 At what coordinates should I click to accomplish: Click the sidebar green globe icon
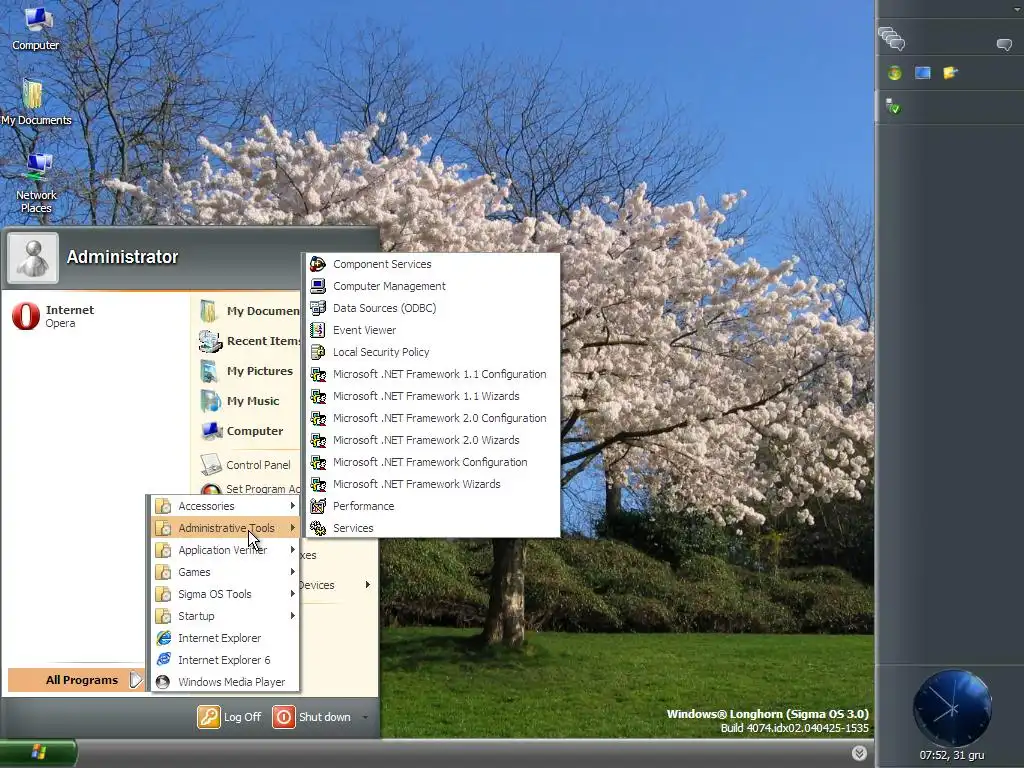click(x=895, y=73)
